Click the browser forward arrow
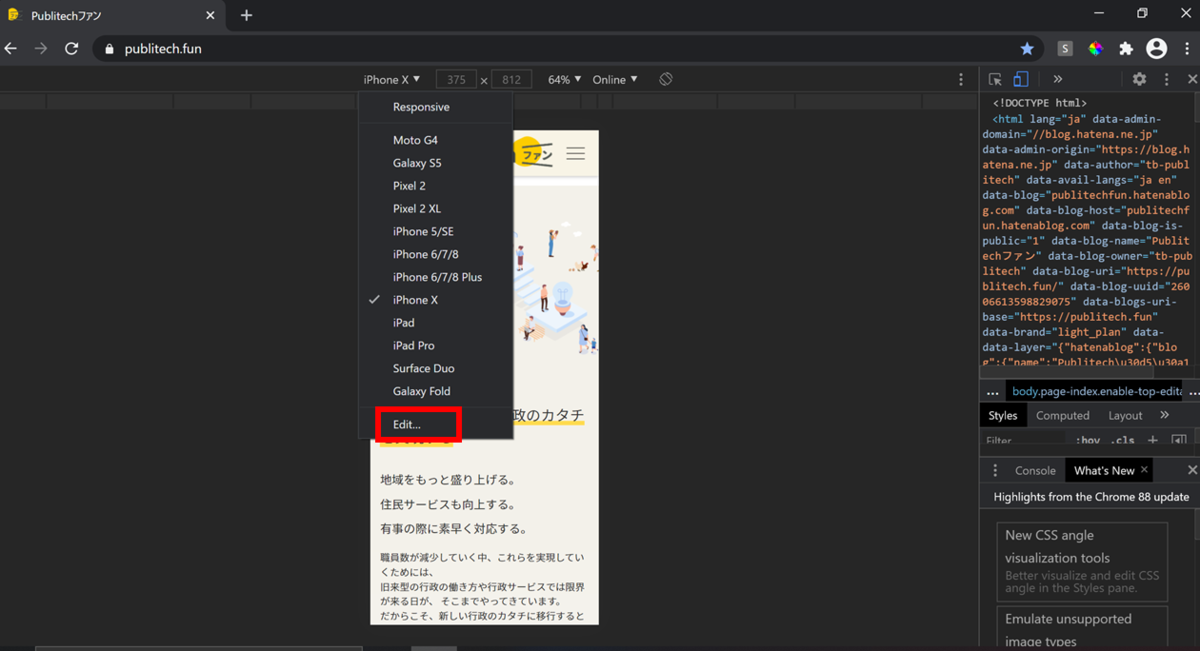This screenshot has width=1200, height=651. [41, 48]
